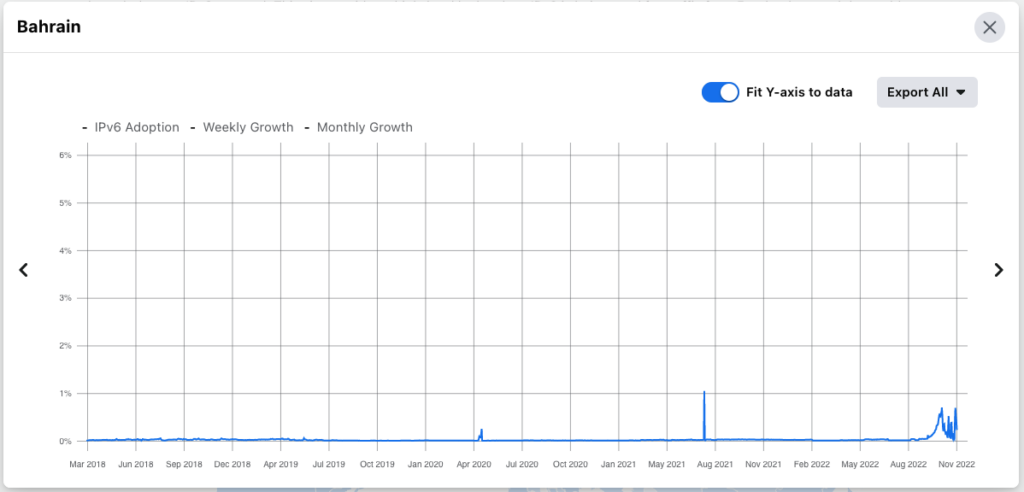Click the Feb 2022 x-axis label
The width and height of the screenshot is (1024, 492).
pos(812,464)
